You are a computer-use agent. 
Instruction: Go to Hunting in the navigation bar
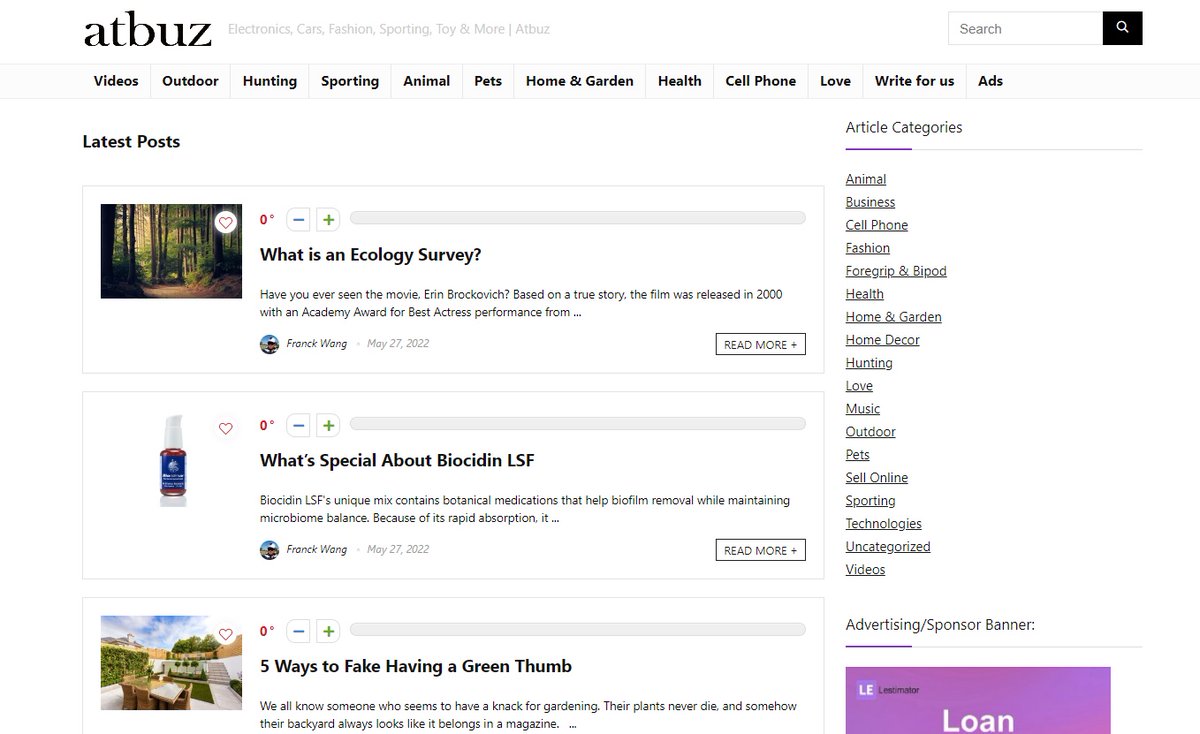tap(270, 81)
